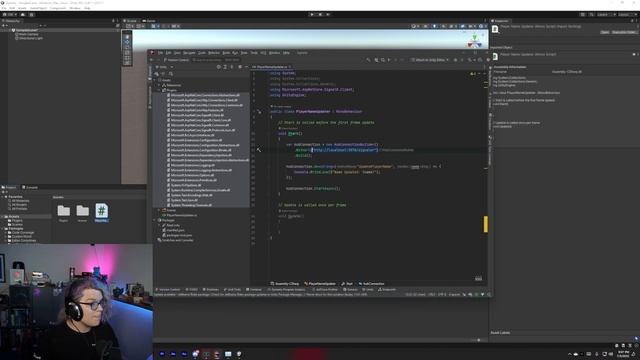This screenshot has width=640, height=360.
Task: Select Scratches and Consoles in Rider explorer
Action: pyautogui.click(x=176, y=240)
